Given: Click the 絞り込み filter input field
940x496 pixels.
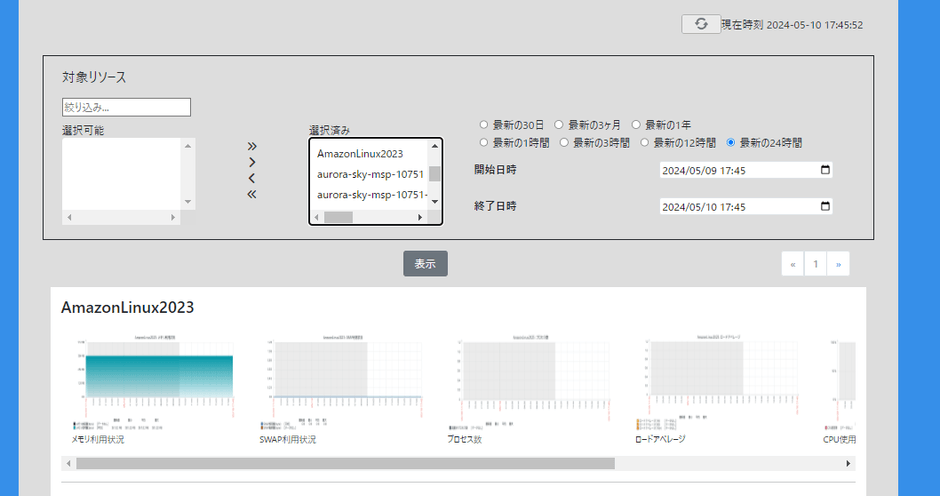Looking at the screenshot, I should (126, 107).
